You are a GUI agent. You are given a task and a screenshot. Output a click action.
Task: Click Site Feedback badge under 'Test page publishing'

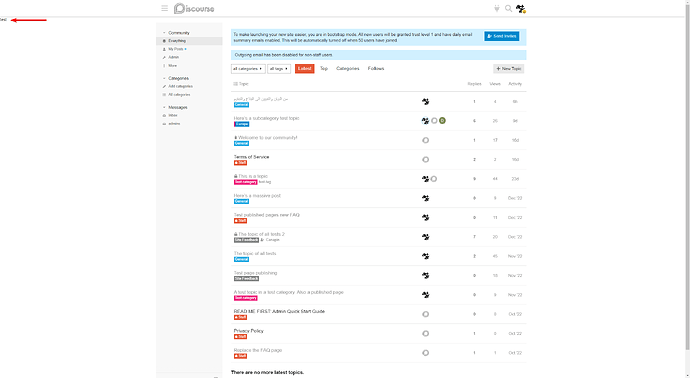click(x=246, y=279)
